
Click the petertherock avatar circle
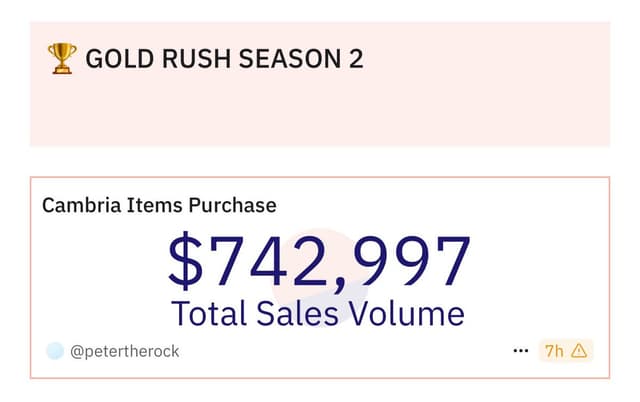pyautogui.click(x=55, y=351)
